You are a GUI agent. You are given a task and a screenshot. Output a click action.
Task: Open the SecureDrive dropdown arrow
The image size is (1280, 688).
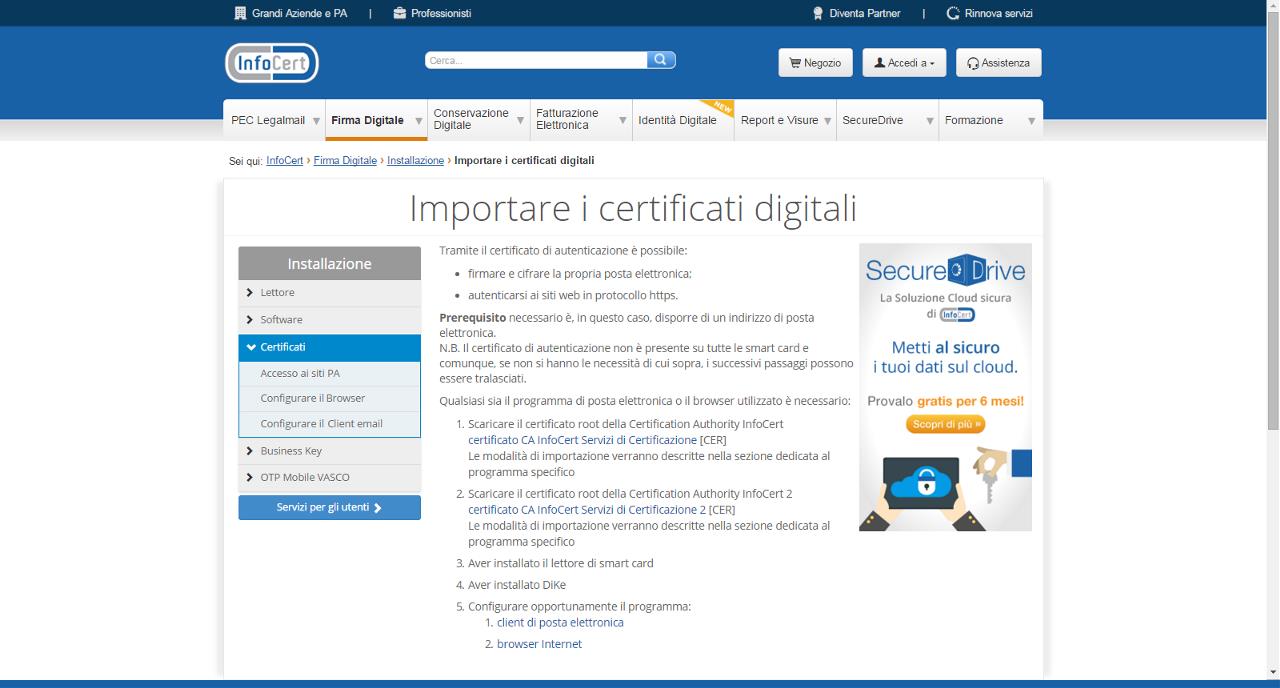tap(930, 121)
